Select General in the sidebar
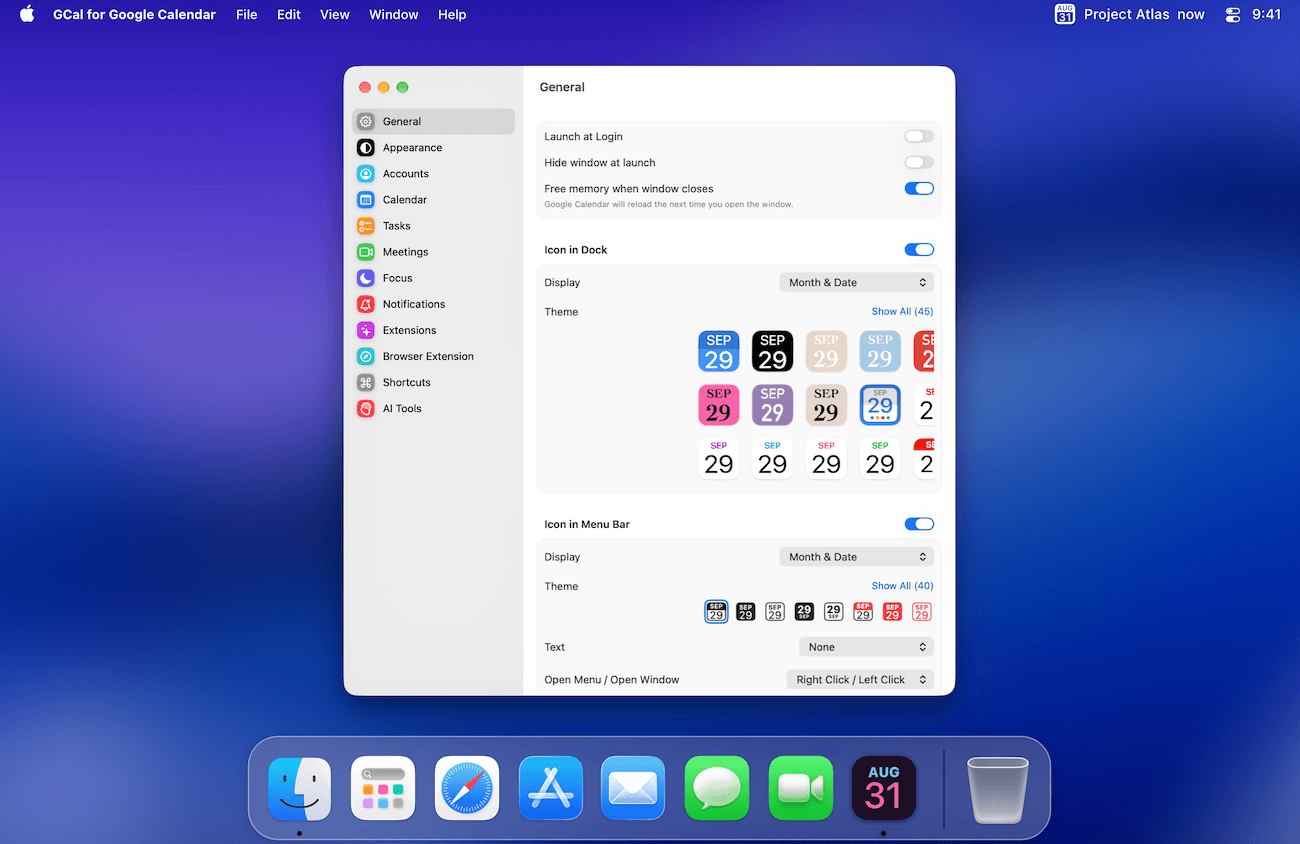This screenshot has width=1300, height=844. click(x=434, y=122)
